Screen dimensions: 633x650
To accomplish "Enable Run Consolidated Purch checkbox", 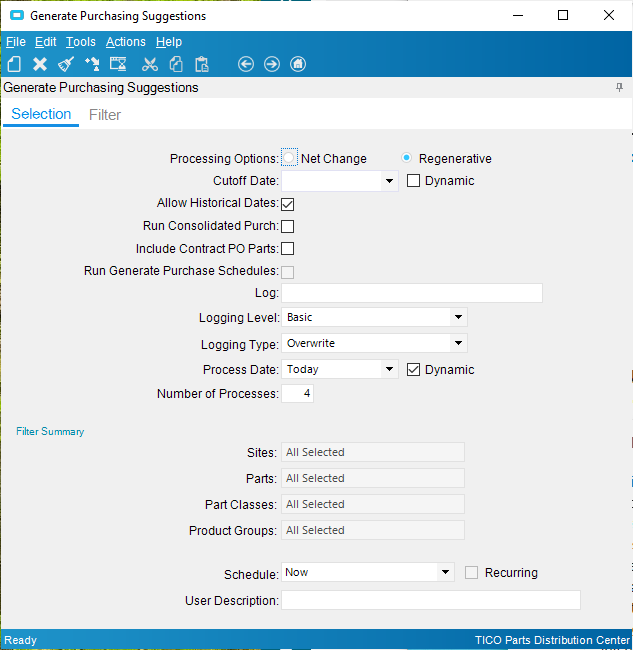I will tap(288, 226).
